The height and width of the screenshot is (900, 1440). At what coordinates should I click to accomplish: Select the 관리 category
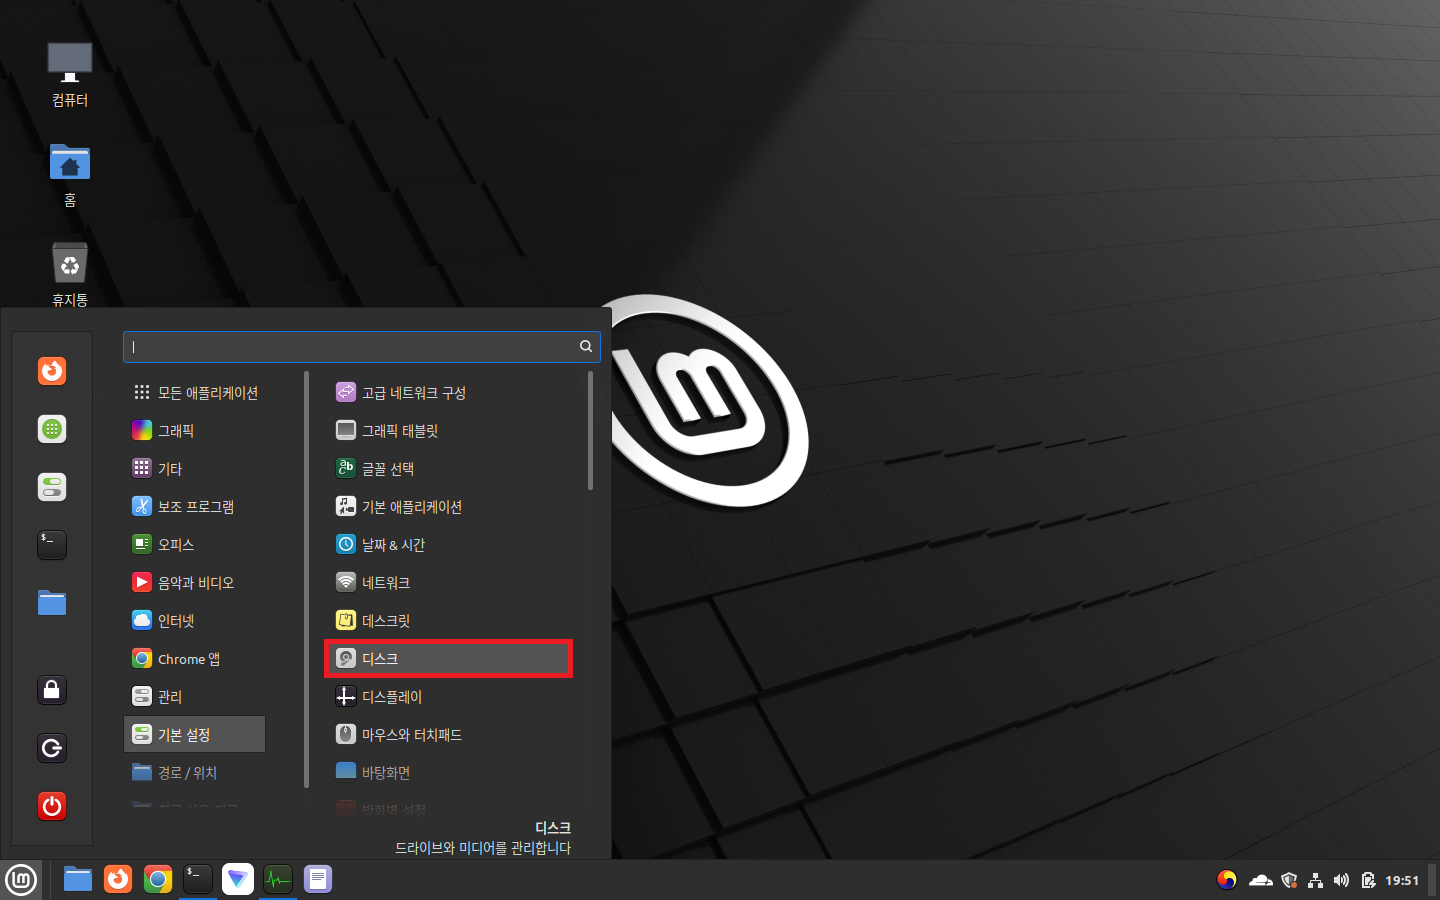(195, 697)
